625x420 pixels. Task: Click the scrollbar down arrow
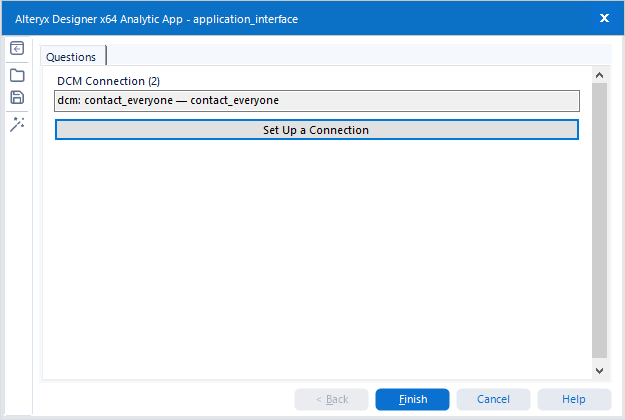pos(599,370)
